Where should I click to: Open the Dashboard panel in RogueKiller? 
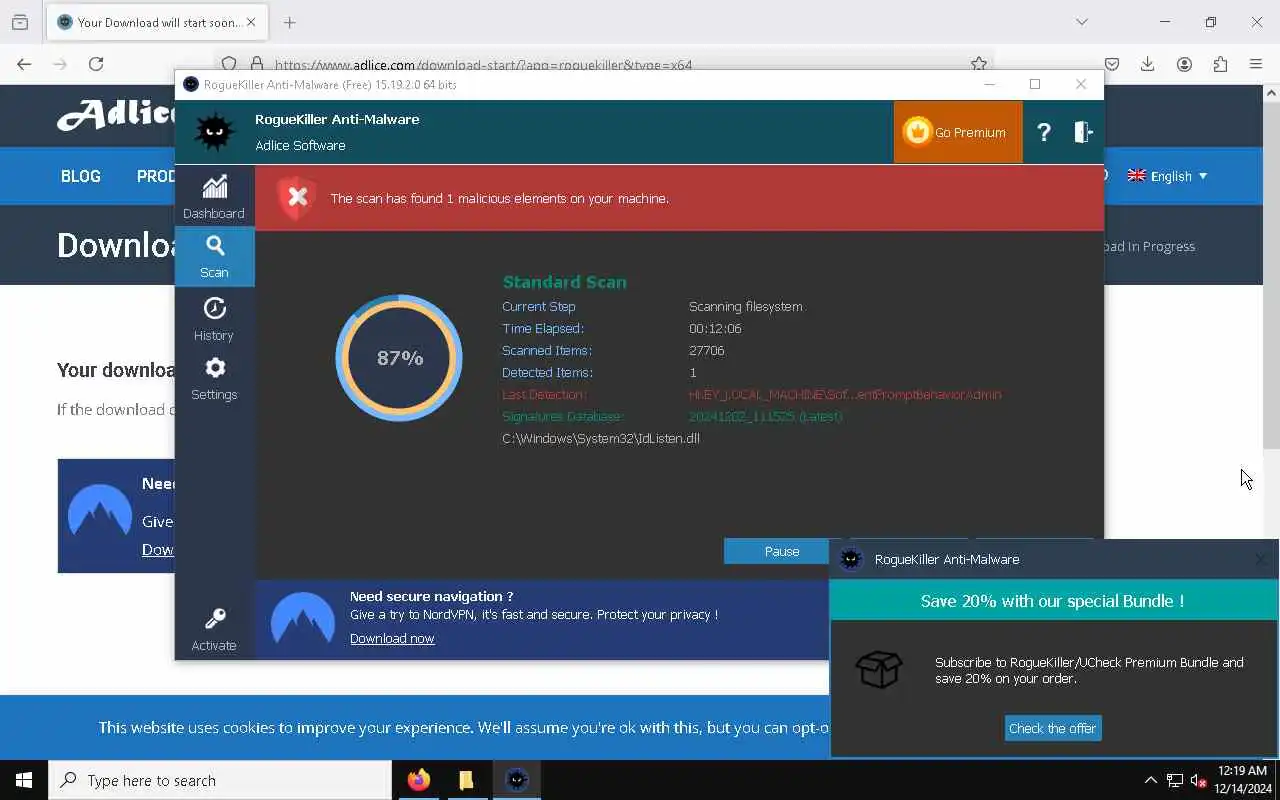click(x=214, y=196)
